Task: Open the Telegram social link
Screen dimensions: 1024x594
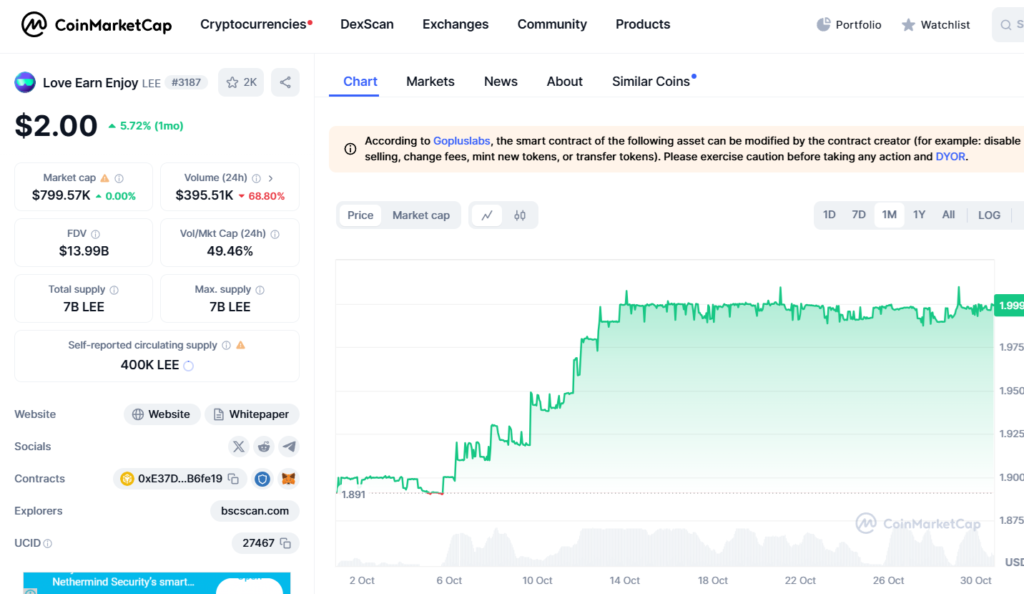Action: tap(289, 446)
